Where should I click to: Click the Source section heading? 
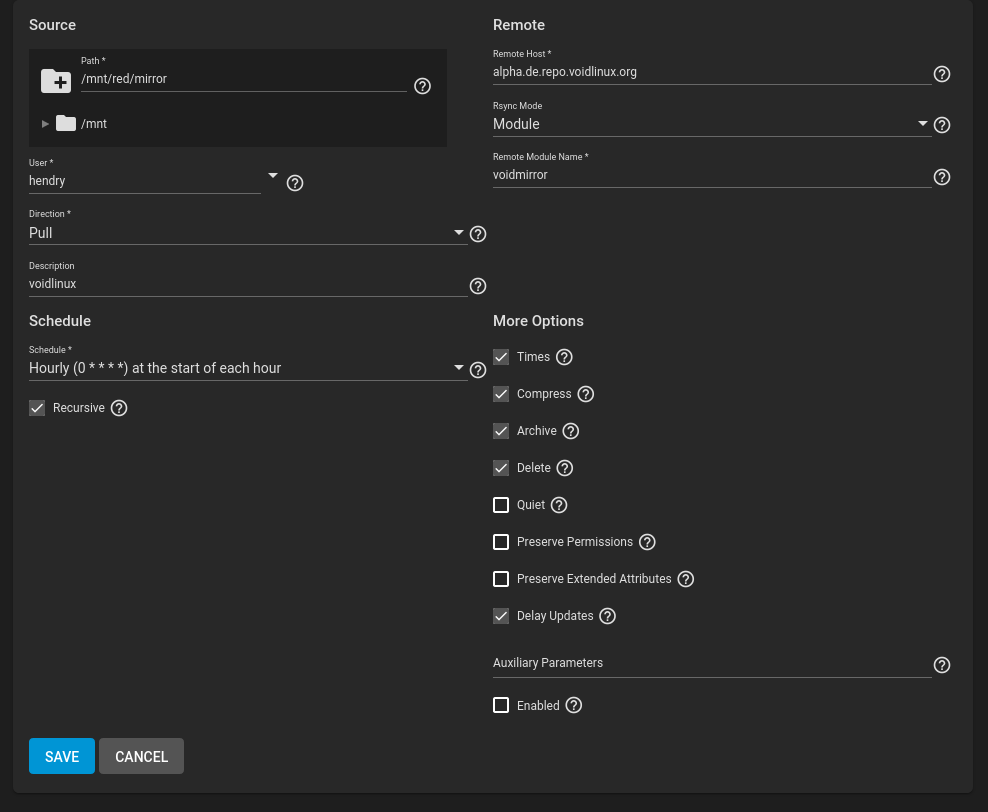click(52, 25)
